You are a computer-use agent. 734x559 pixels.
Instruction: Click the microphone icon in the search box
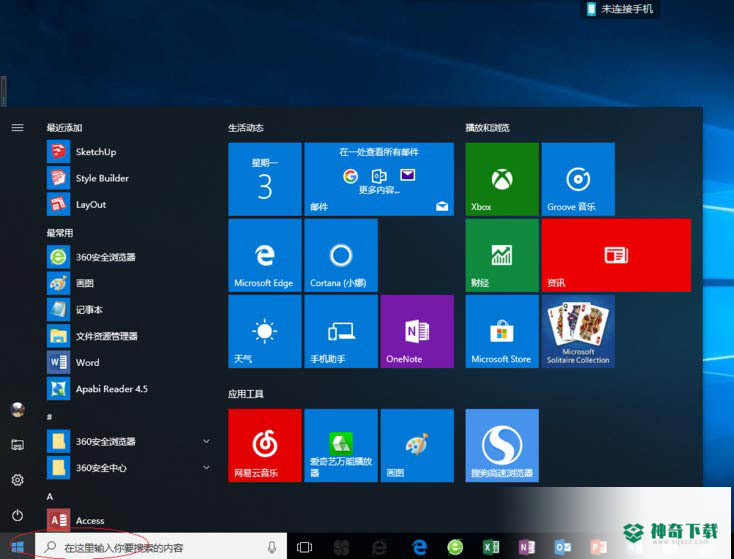pos(272,546)
